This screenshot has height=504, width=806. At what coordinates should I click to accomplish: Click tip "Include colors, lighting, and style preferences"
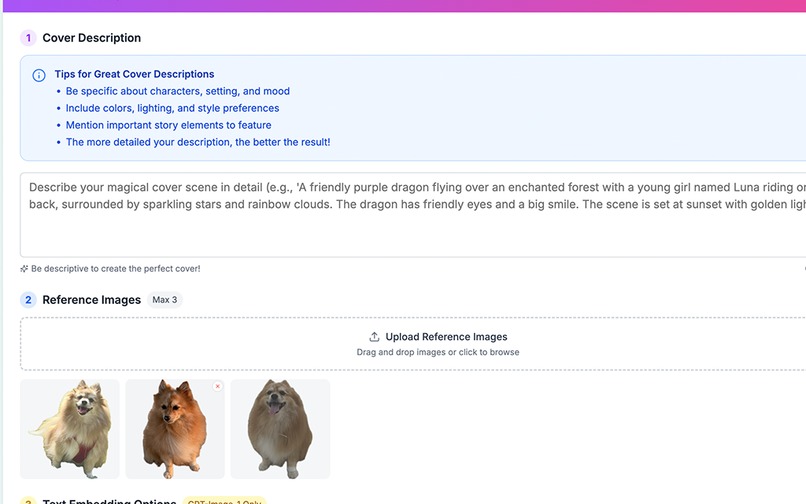pos(173,108)
